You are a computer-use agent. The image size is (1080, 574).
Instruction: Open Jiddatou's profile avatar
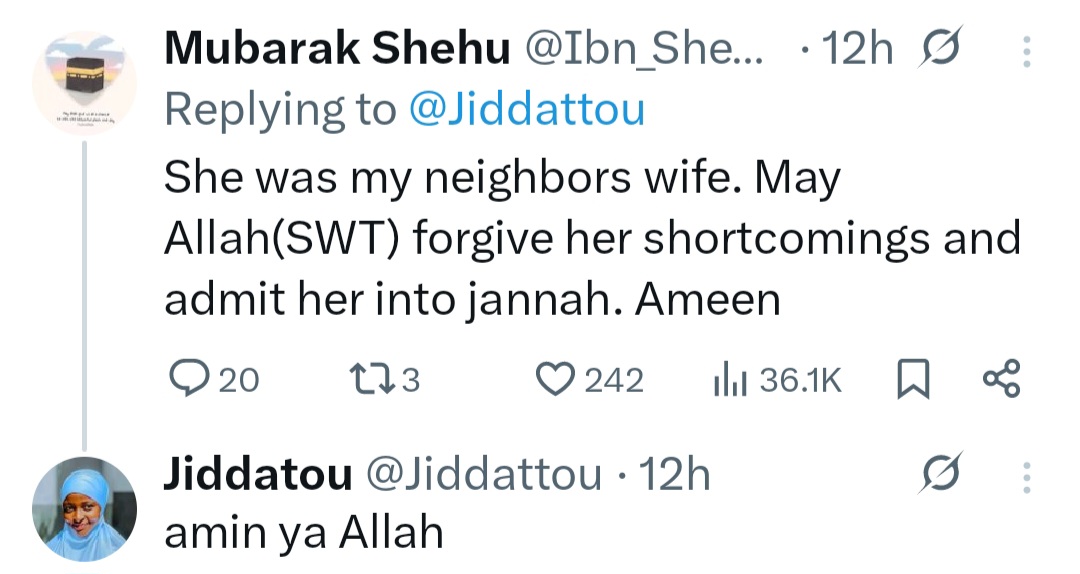(x=85, y=509)
